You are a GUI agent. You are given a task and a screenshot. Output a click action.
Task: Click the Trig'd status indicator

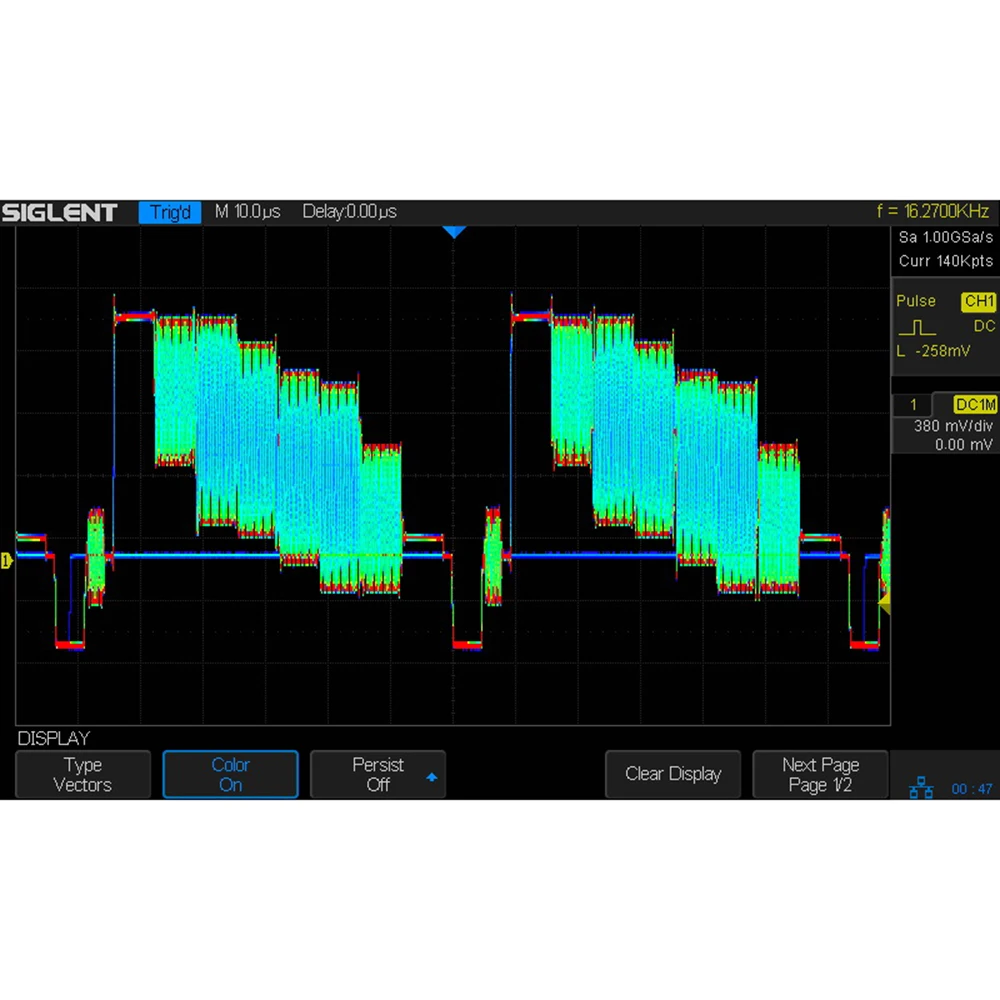[170, 212]
